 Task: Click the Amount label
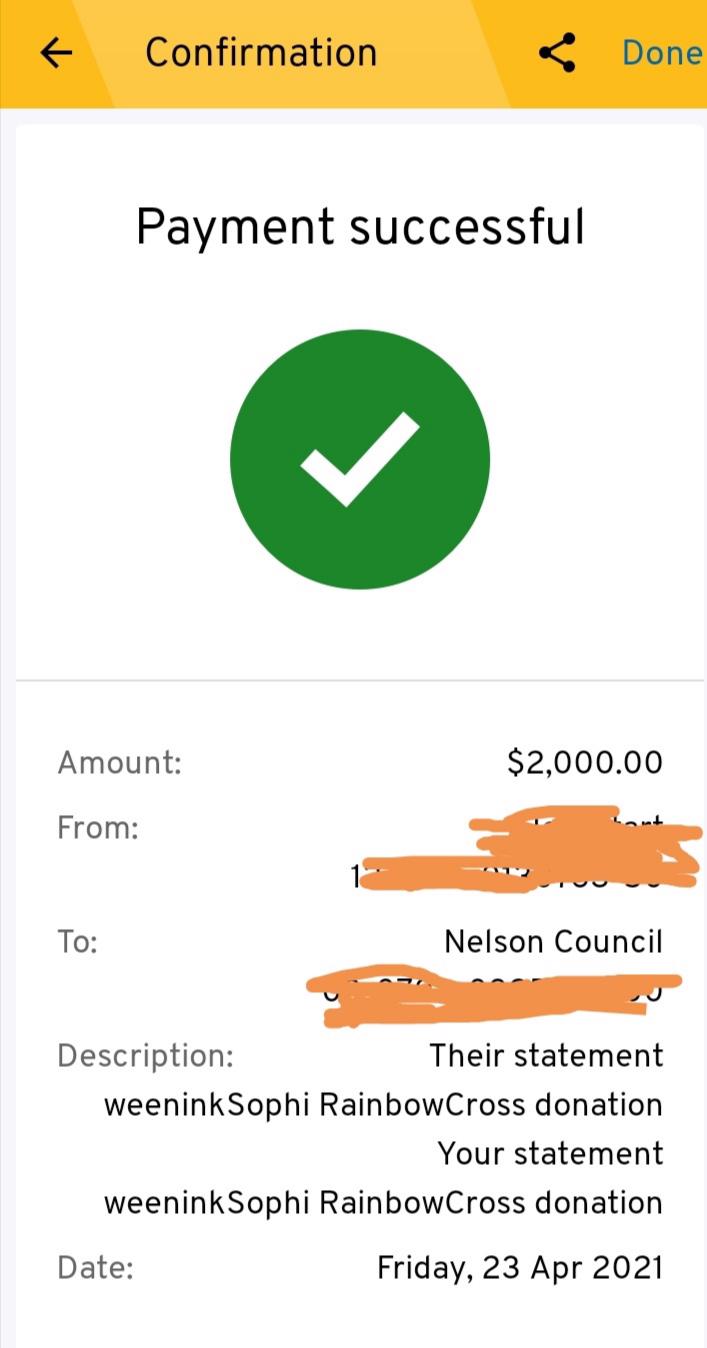click(x=120, y=763)
